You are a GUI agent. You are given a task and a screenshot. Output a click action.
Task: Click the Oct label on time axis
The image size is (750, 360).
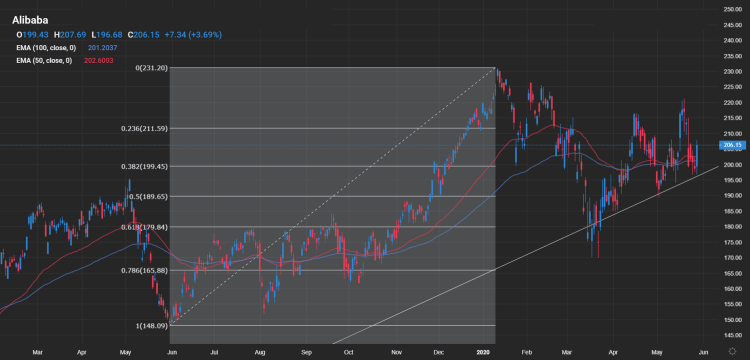349,352
